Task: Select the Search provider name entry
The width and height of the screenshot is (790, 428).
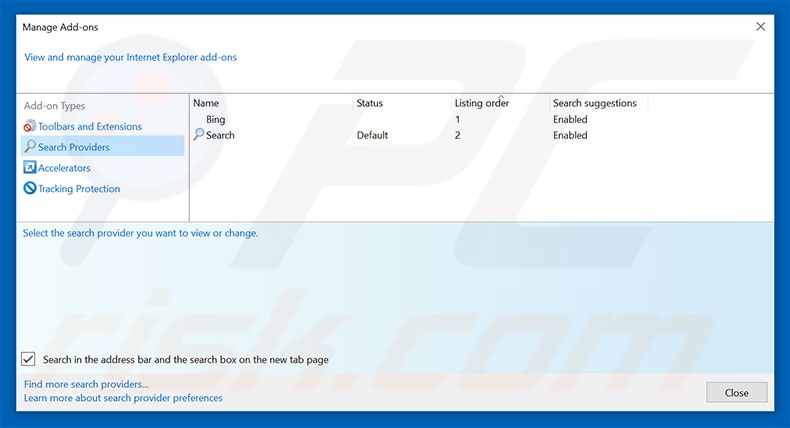Action: pyautogui.click(x=220, y=135)
